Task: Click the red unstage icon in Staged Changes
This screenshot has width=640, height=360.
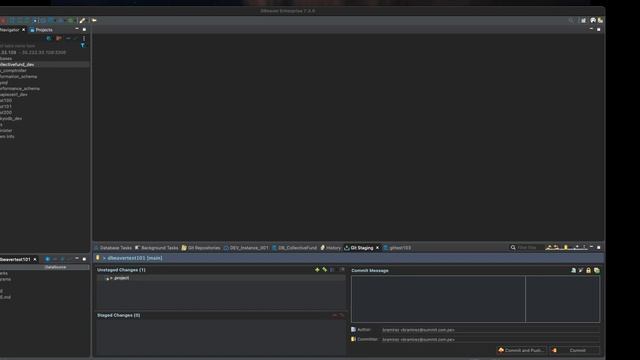Action: click(335, 315)
